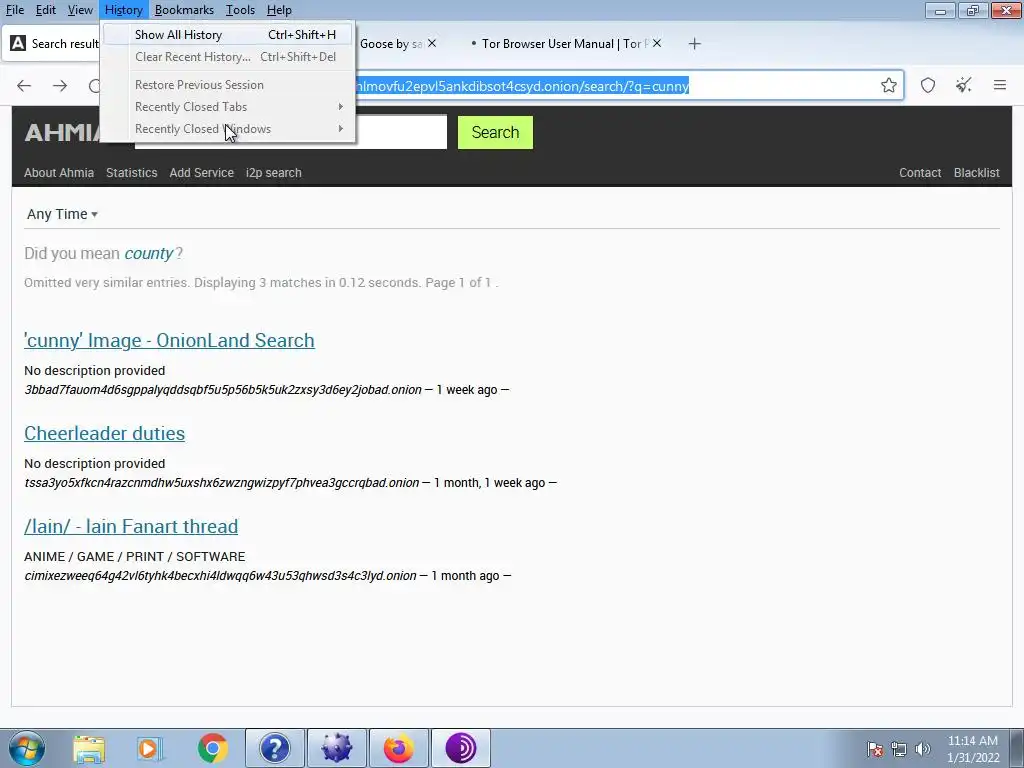
Task: Click the green Search button
Action: 495,133
